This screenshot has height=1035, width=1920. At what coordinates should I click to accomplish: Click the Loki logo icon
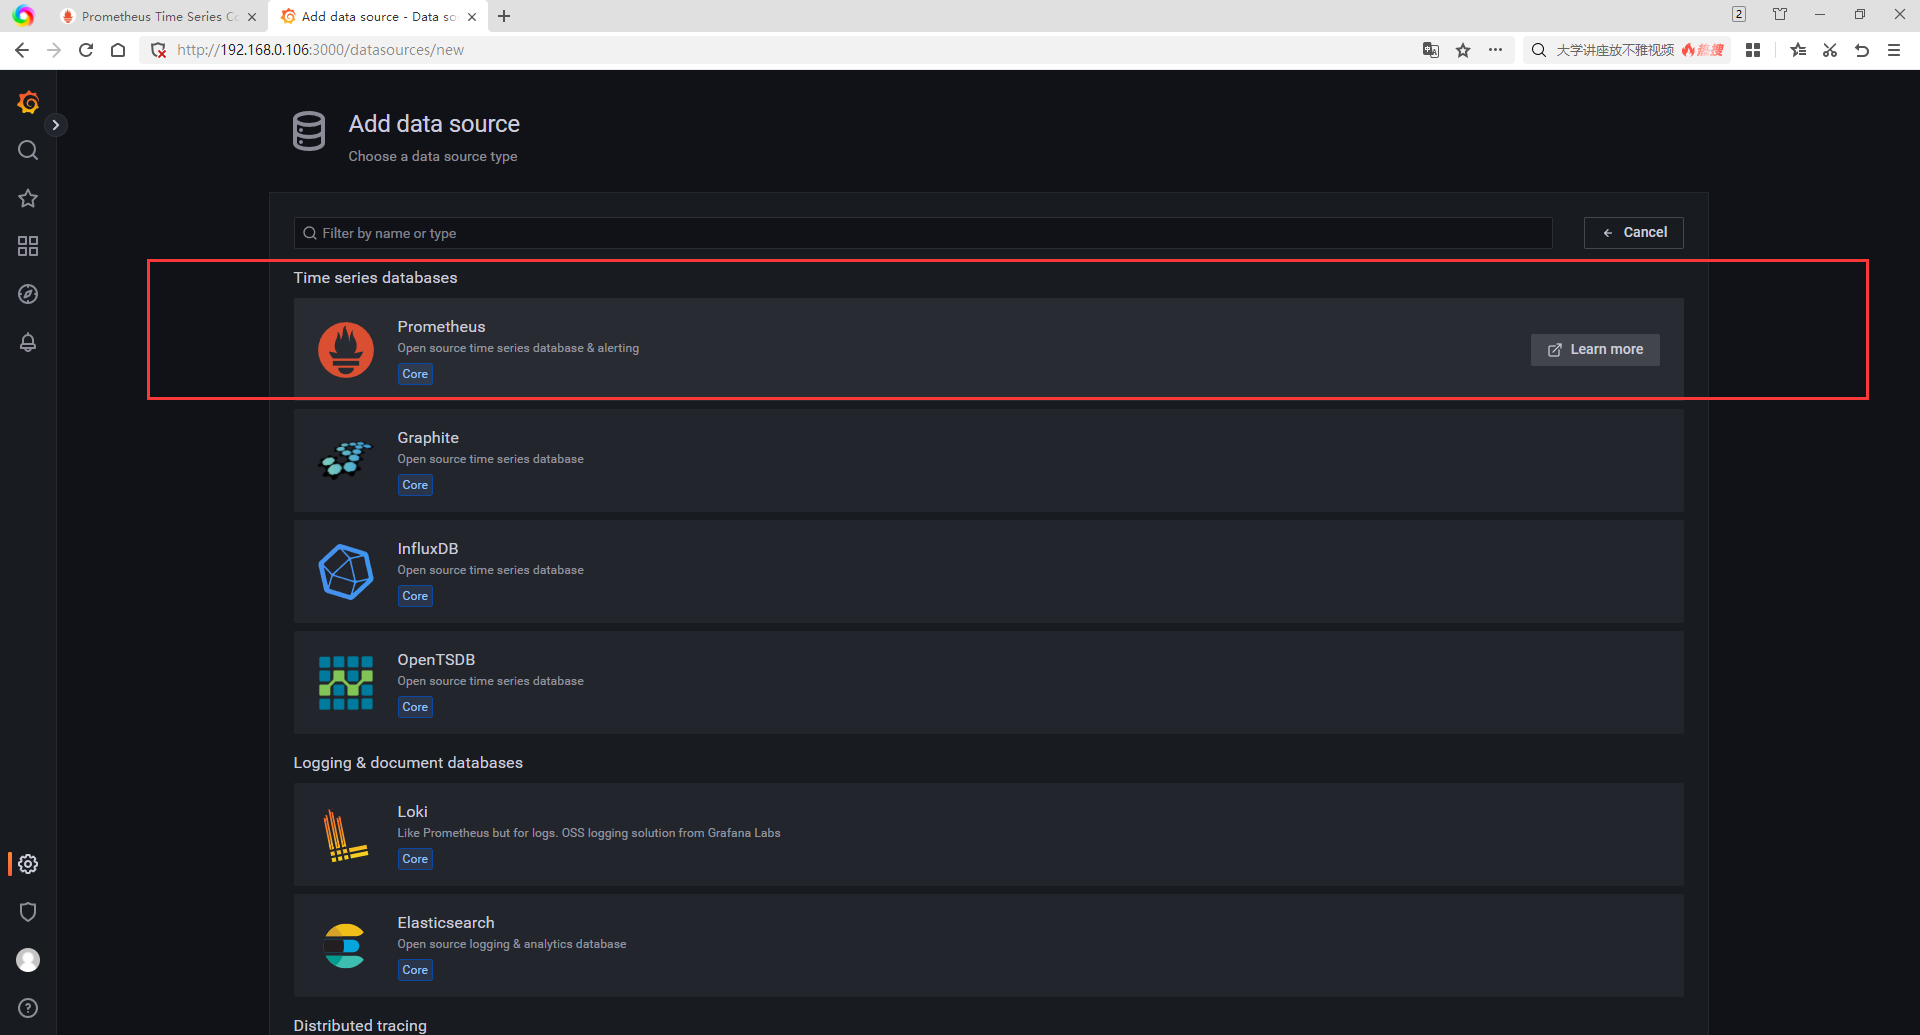click(x=346, y=835)
